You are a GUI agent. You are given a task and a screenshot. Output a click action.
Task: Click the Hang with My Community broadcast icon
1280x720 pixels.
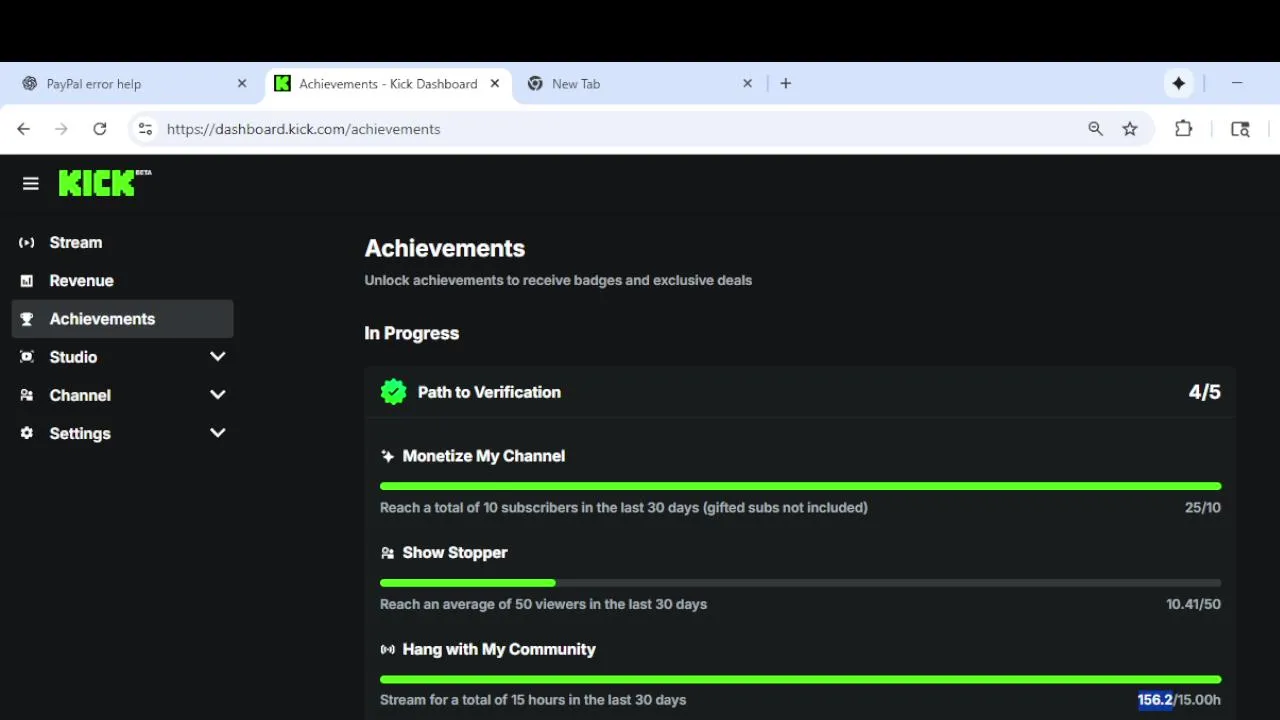(388, 649)
